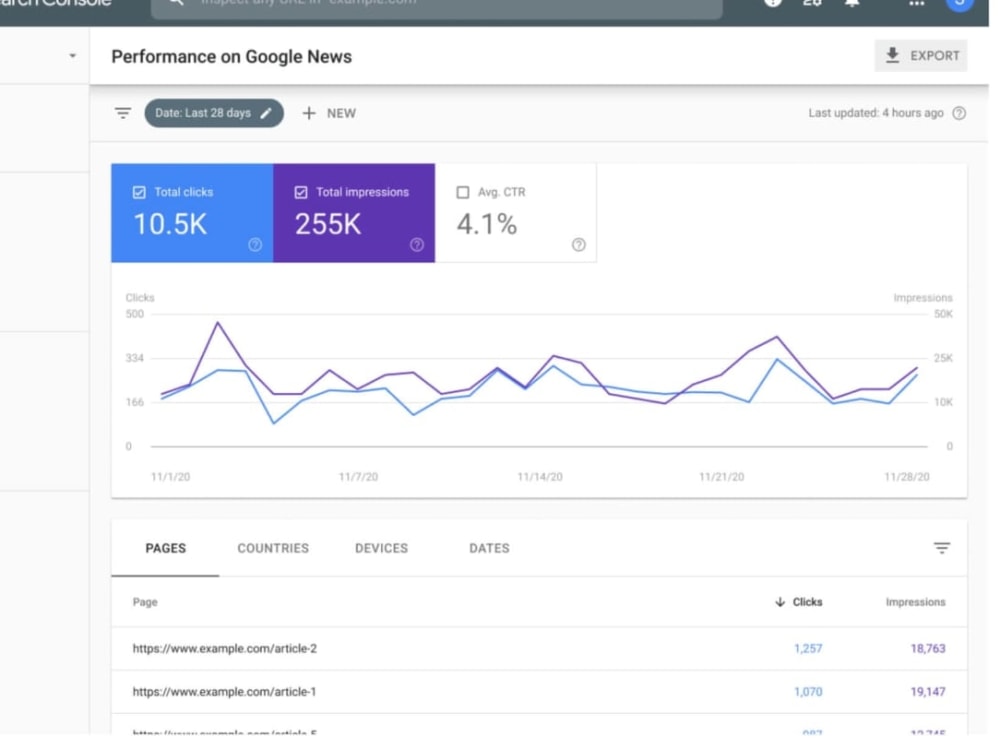Click the plus icon next to NEW
This screenshot has height=750, width=1000.
[309, 113]
